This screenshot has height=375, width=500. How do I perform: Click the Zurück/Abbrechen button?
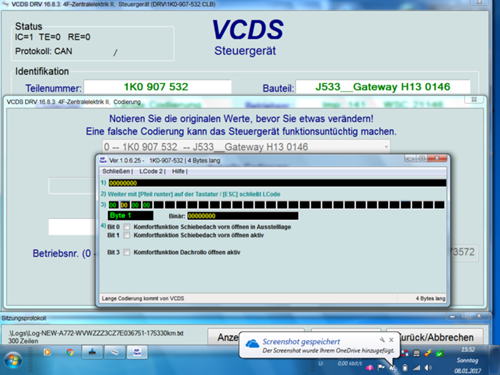click(x=435, y=337)
